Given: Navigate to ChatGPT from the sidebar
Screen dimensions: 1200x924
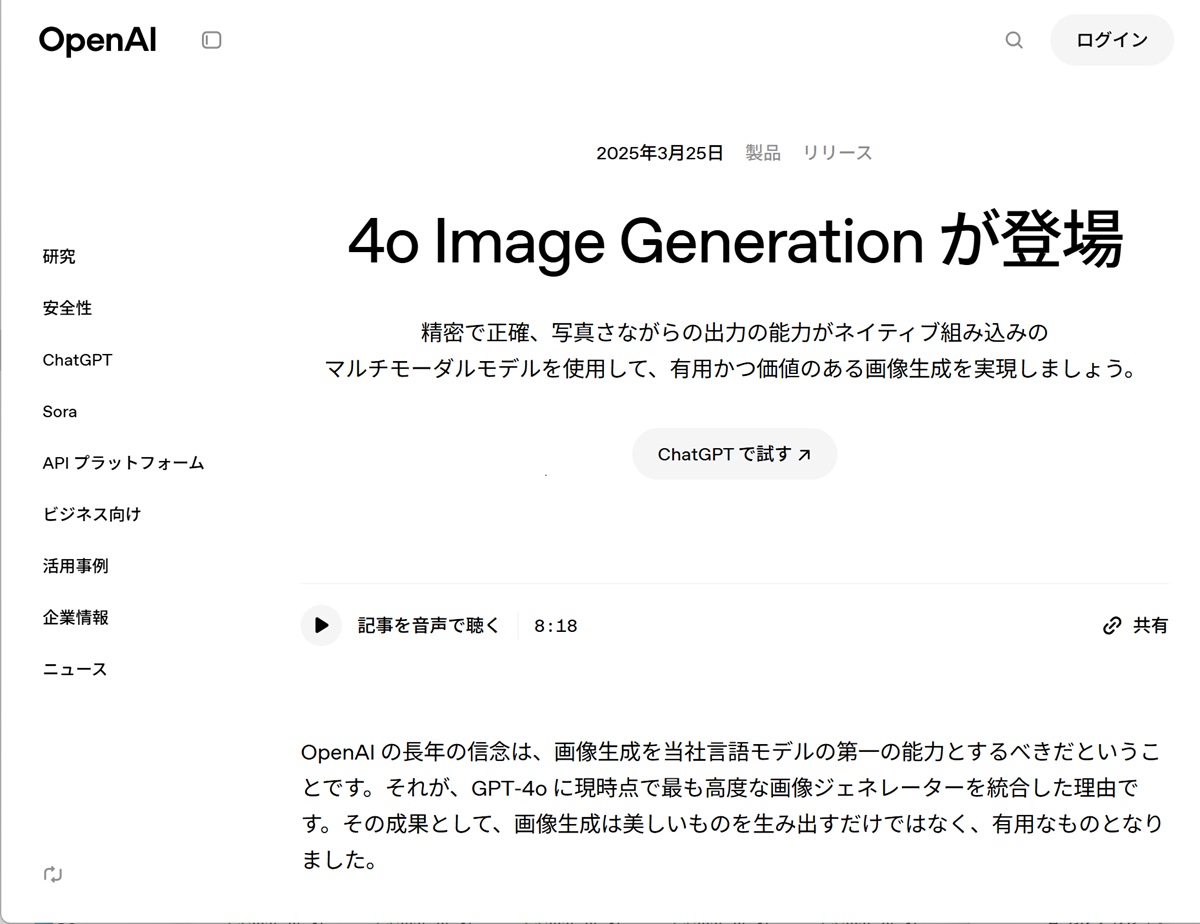Looking at the screenshot, I should tap(78, 360).
